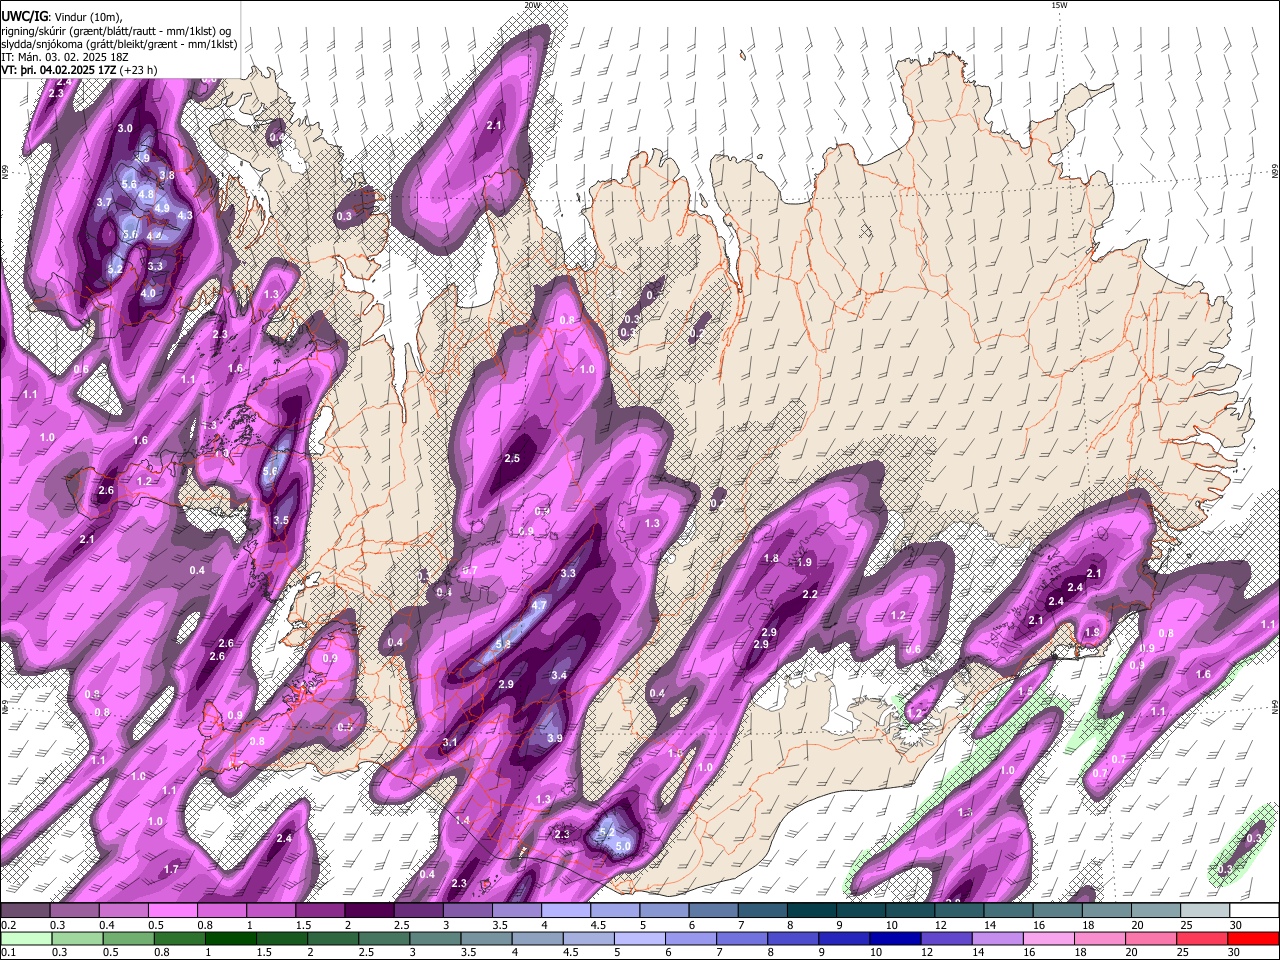Click the '4.7' precipitation value on the map
This screenshot has width=1280, height=960.
tap(539, 605)
